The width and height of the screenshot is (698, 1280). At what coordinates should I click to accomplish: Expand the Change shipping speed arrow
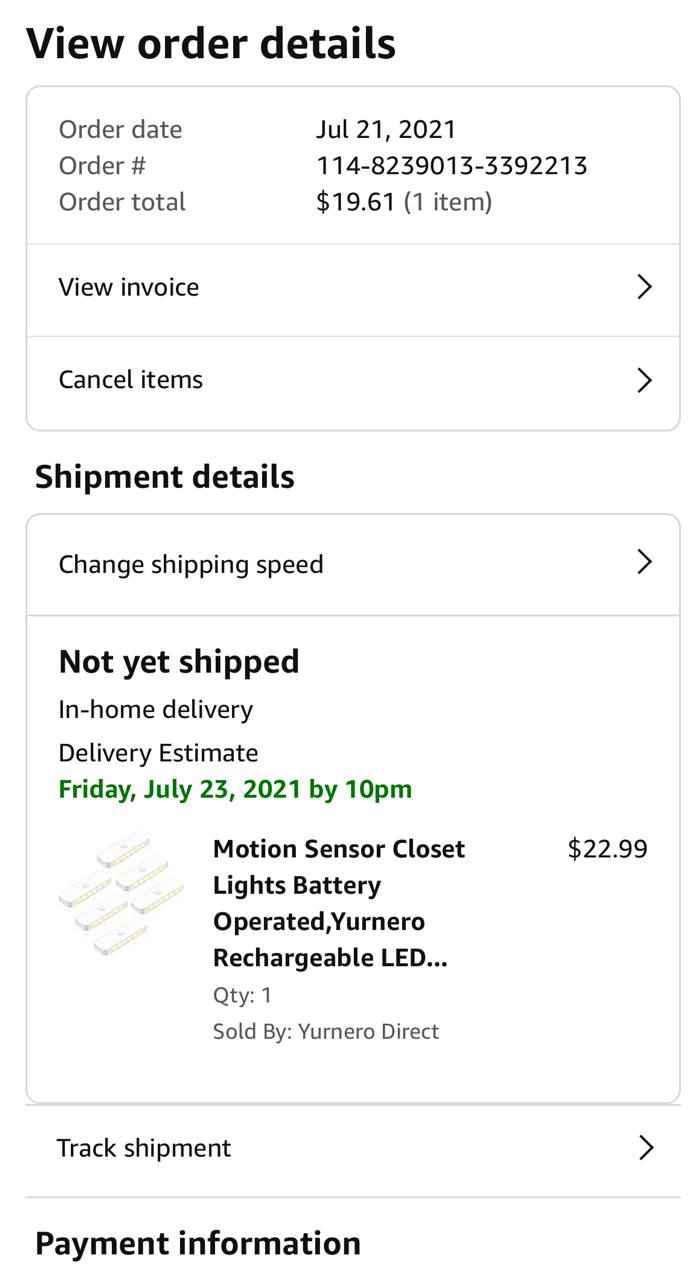point(644,563)
